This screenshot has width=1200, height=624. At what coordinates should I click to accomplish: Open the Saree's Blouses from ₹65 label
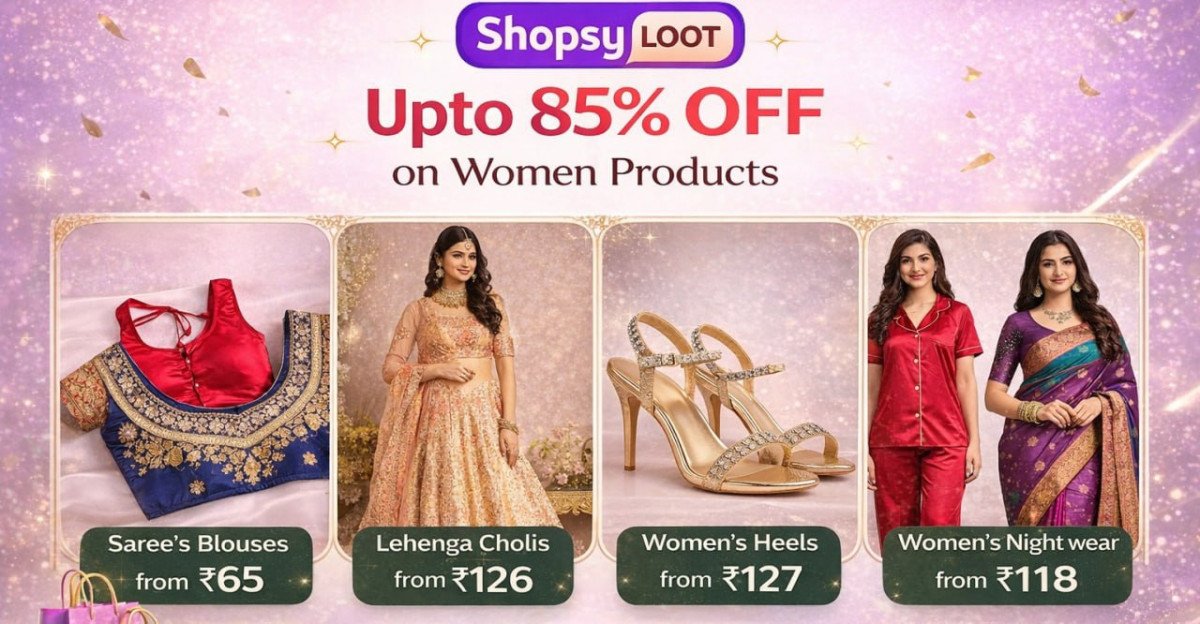pyautogui.click(x=197, y=564)
